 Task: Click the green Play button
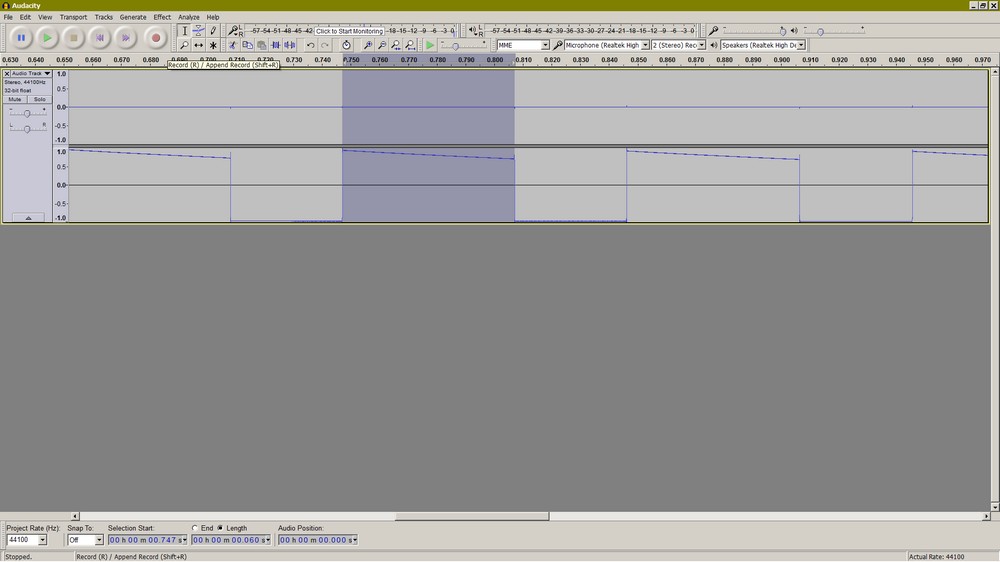(47, 38)
